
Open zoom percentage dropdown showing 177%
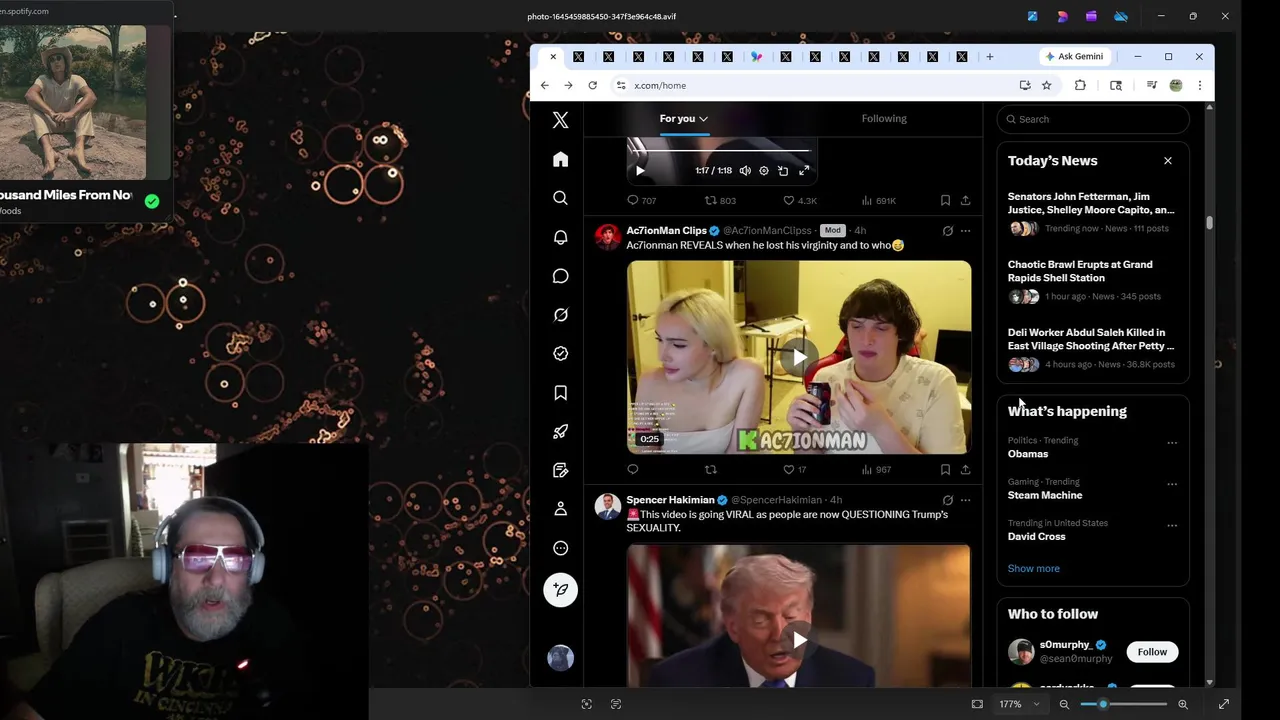point(1019,704)
